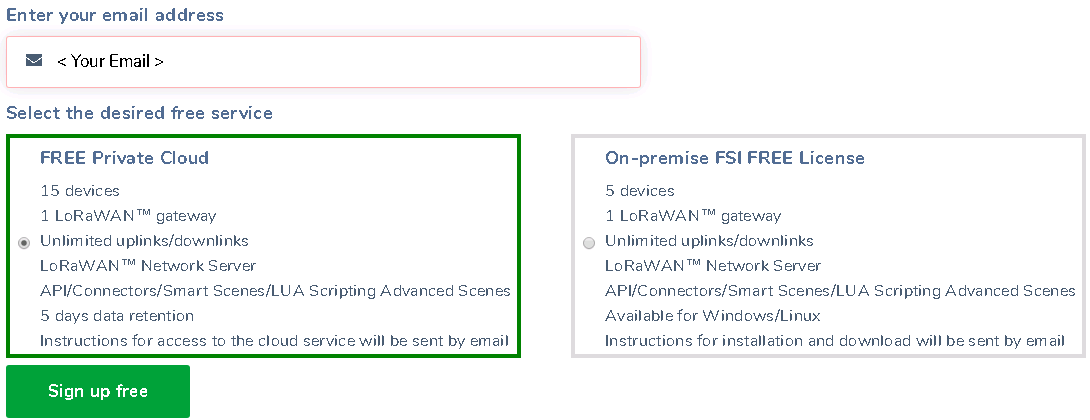Click LoRaWAN Network Server in Private Cloud card
The width and height of the screenshot is (1090, 420).
[148, 266]
